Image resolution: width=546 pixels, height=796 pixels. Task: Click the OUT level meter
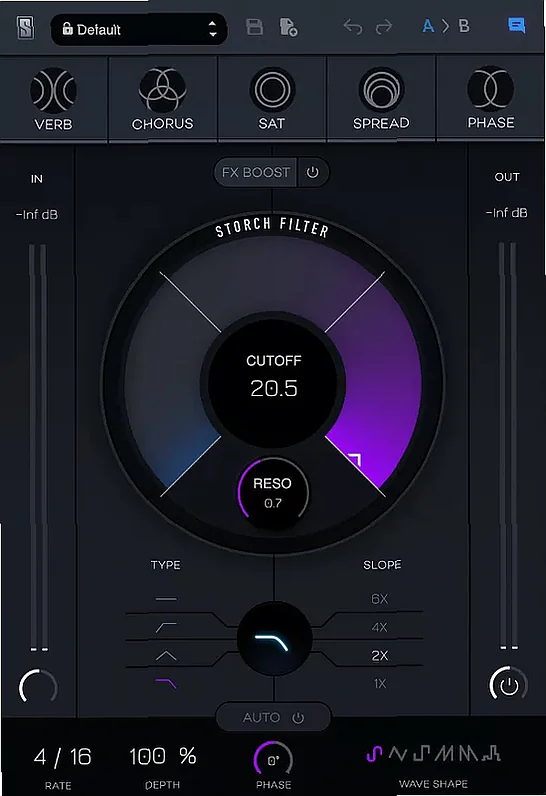(508, 446)
